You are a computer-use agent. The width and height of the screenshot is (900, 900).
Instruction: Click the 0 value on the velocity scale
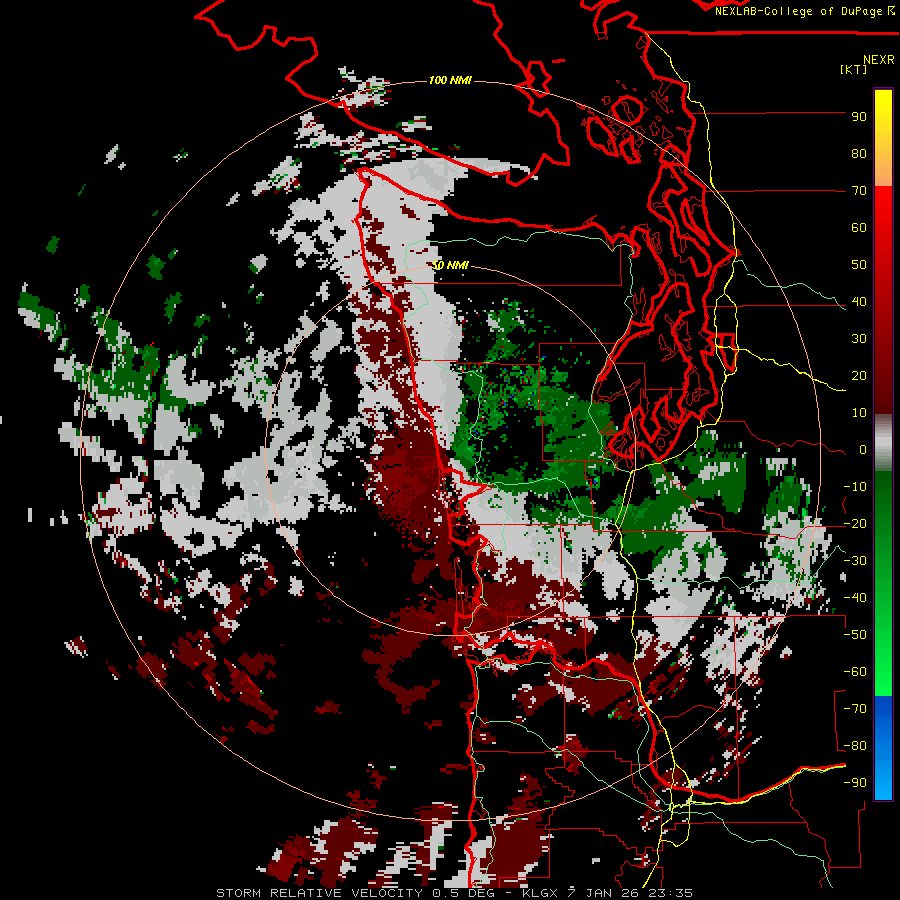[x=863, y=450]
